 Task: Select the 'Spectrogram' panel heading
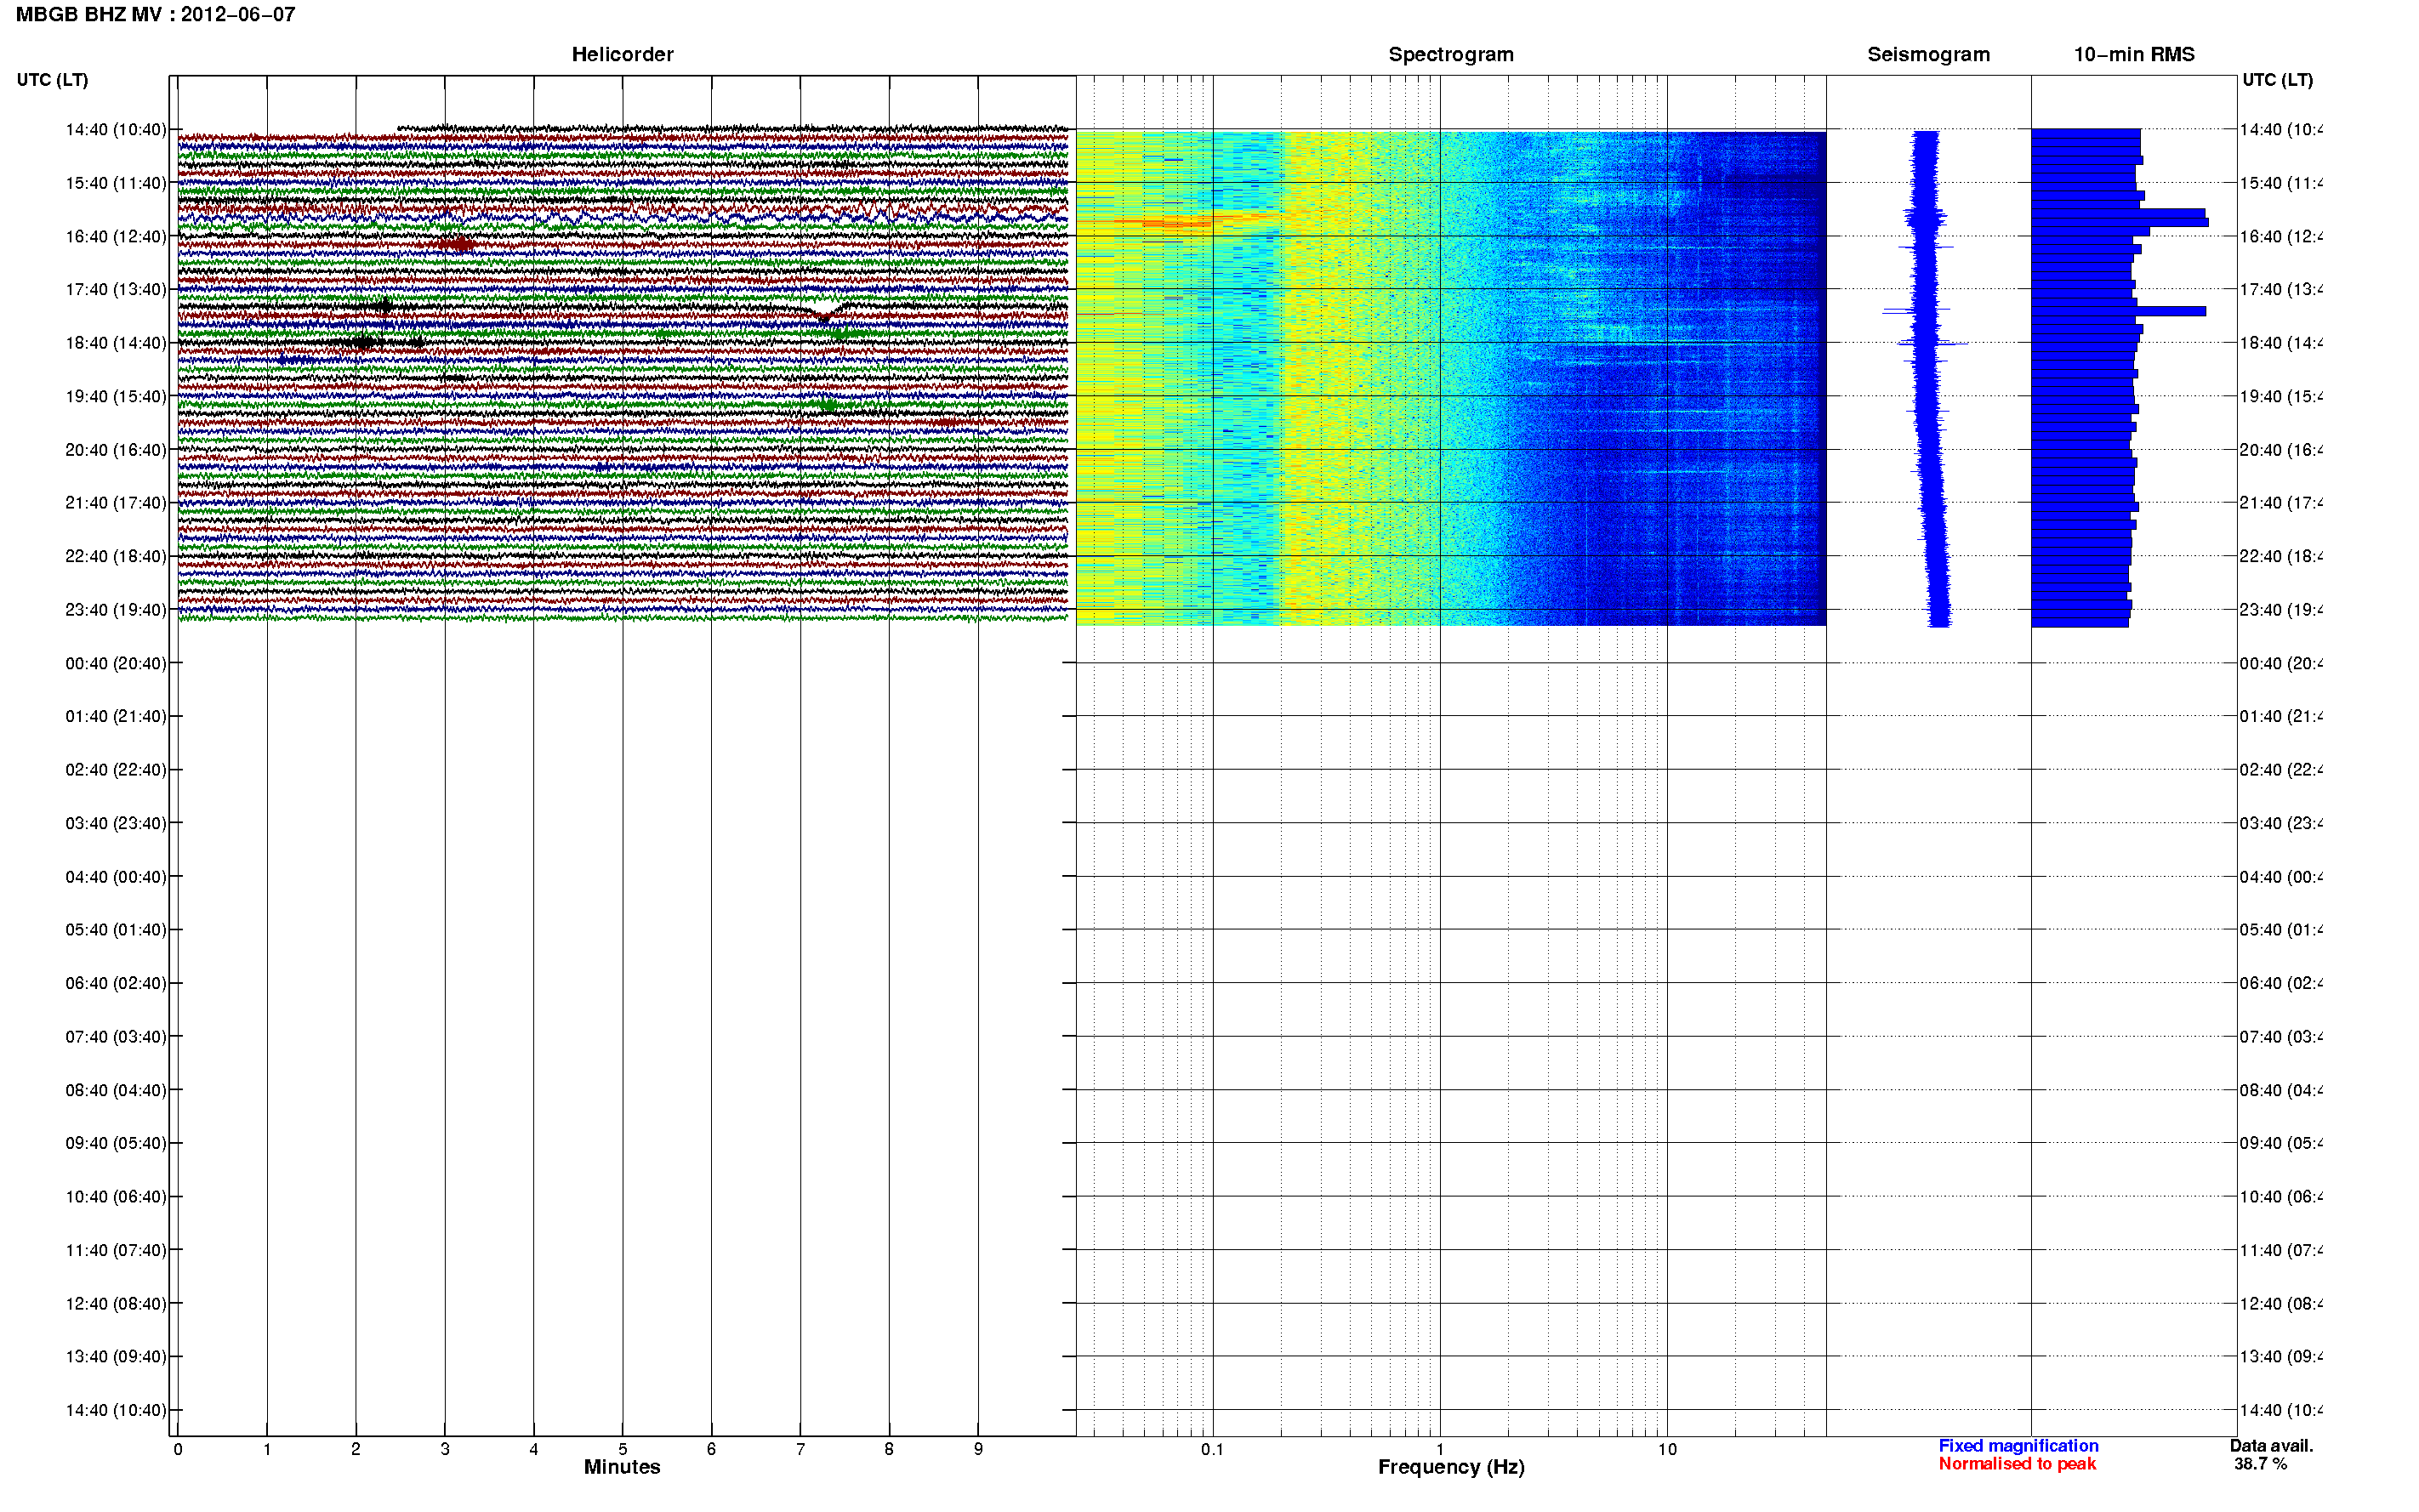[1451, 54]
